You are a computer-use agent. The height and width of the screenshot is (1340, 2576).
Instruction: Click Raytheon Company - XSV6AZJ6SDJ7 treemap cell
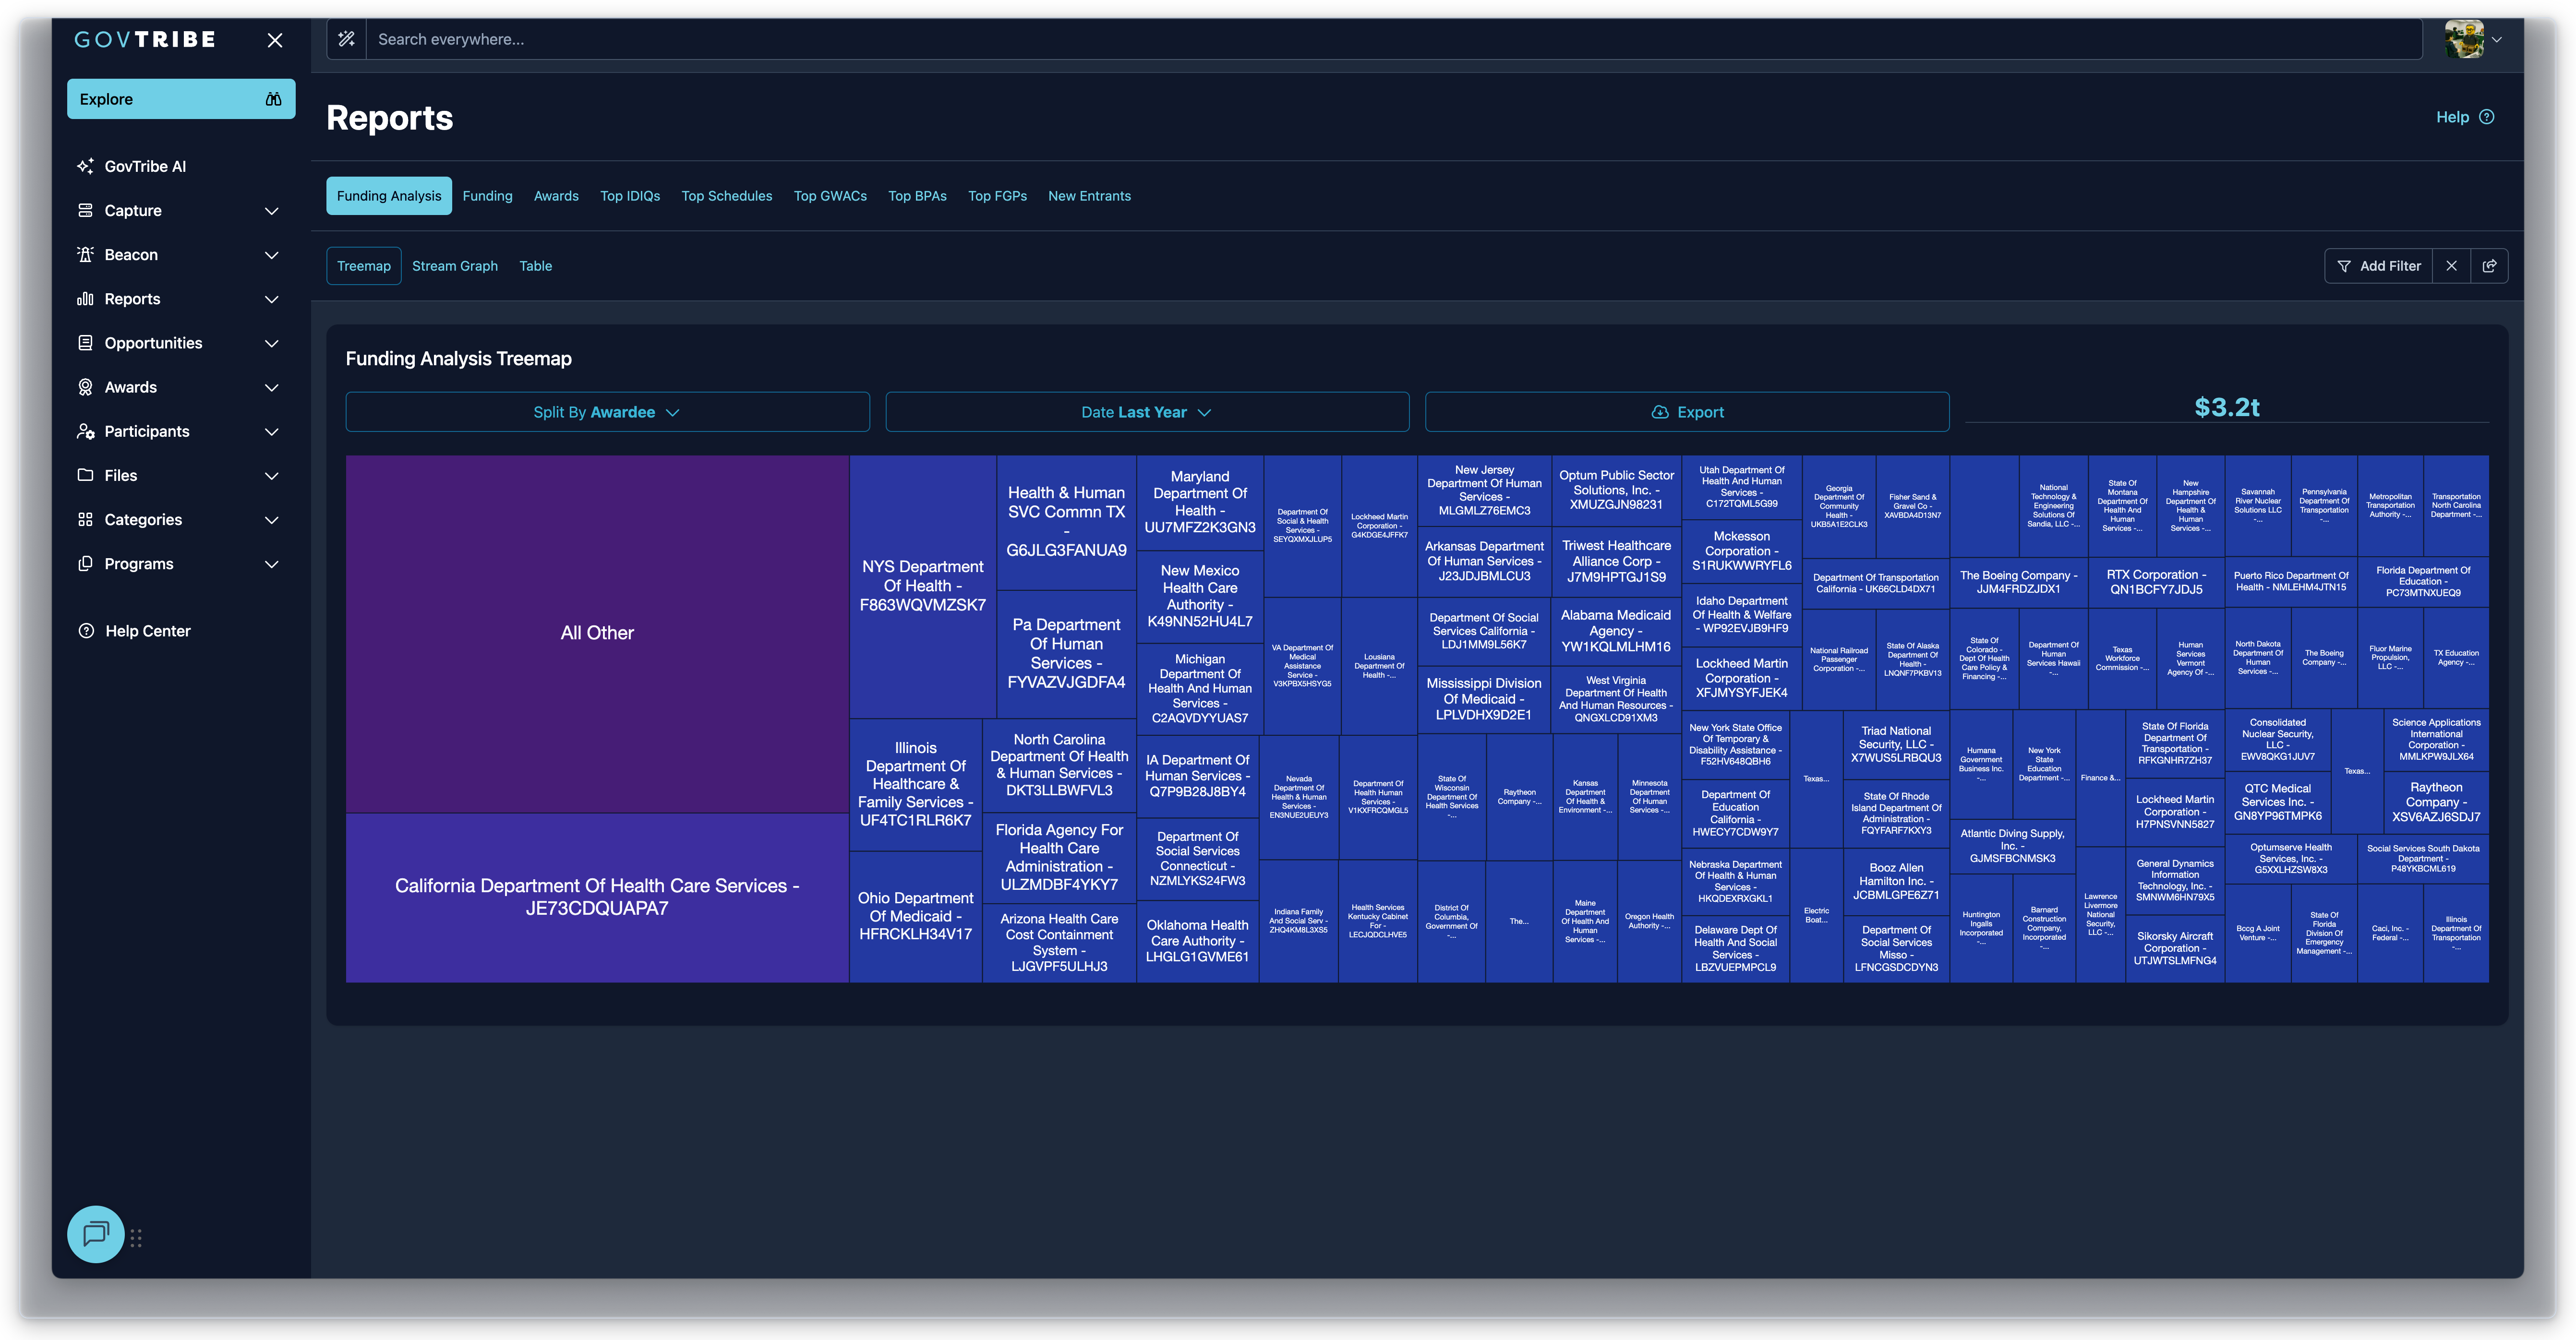click(x=2435, y=802)
